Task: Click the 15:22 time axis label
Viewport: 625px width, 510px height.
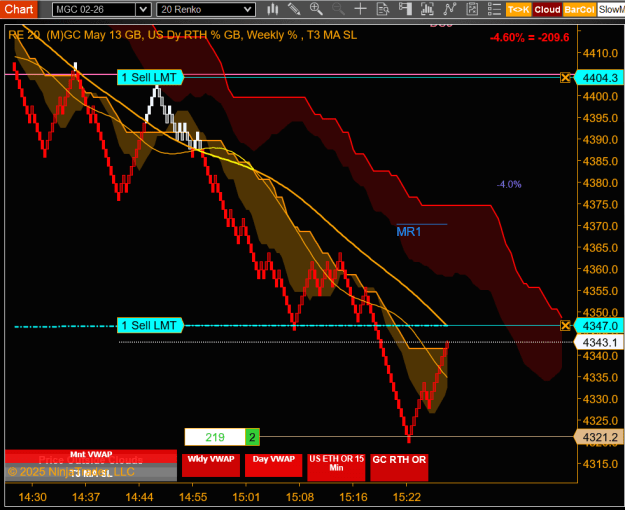Action: (407, 497)
